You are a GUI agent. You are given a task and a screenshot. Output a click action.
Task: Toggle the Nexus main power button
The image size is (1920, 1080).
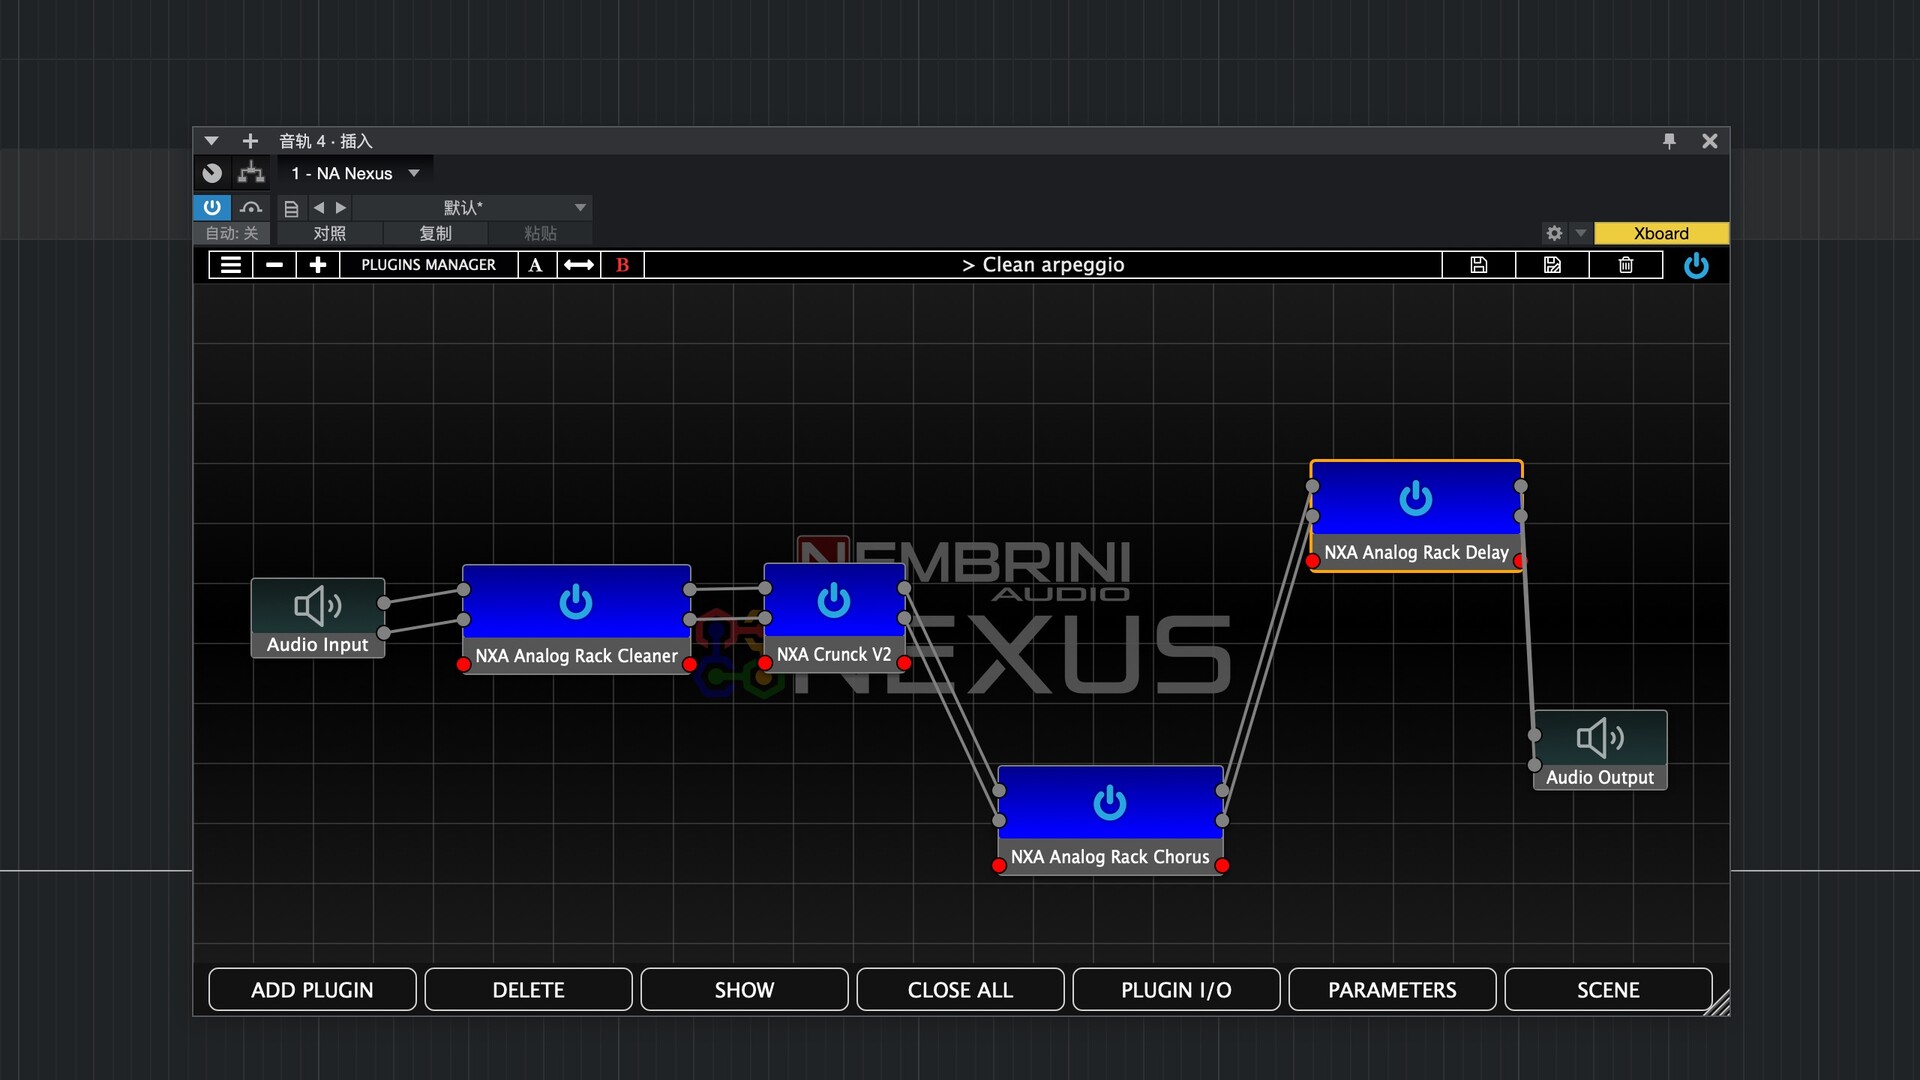click(1696, 266)
